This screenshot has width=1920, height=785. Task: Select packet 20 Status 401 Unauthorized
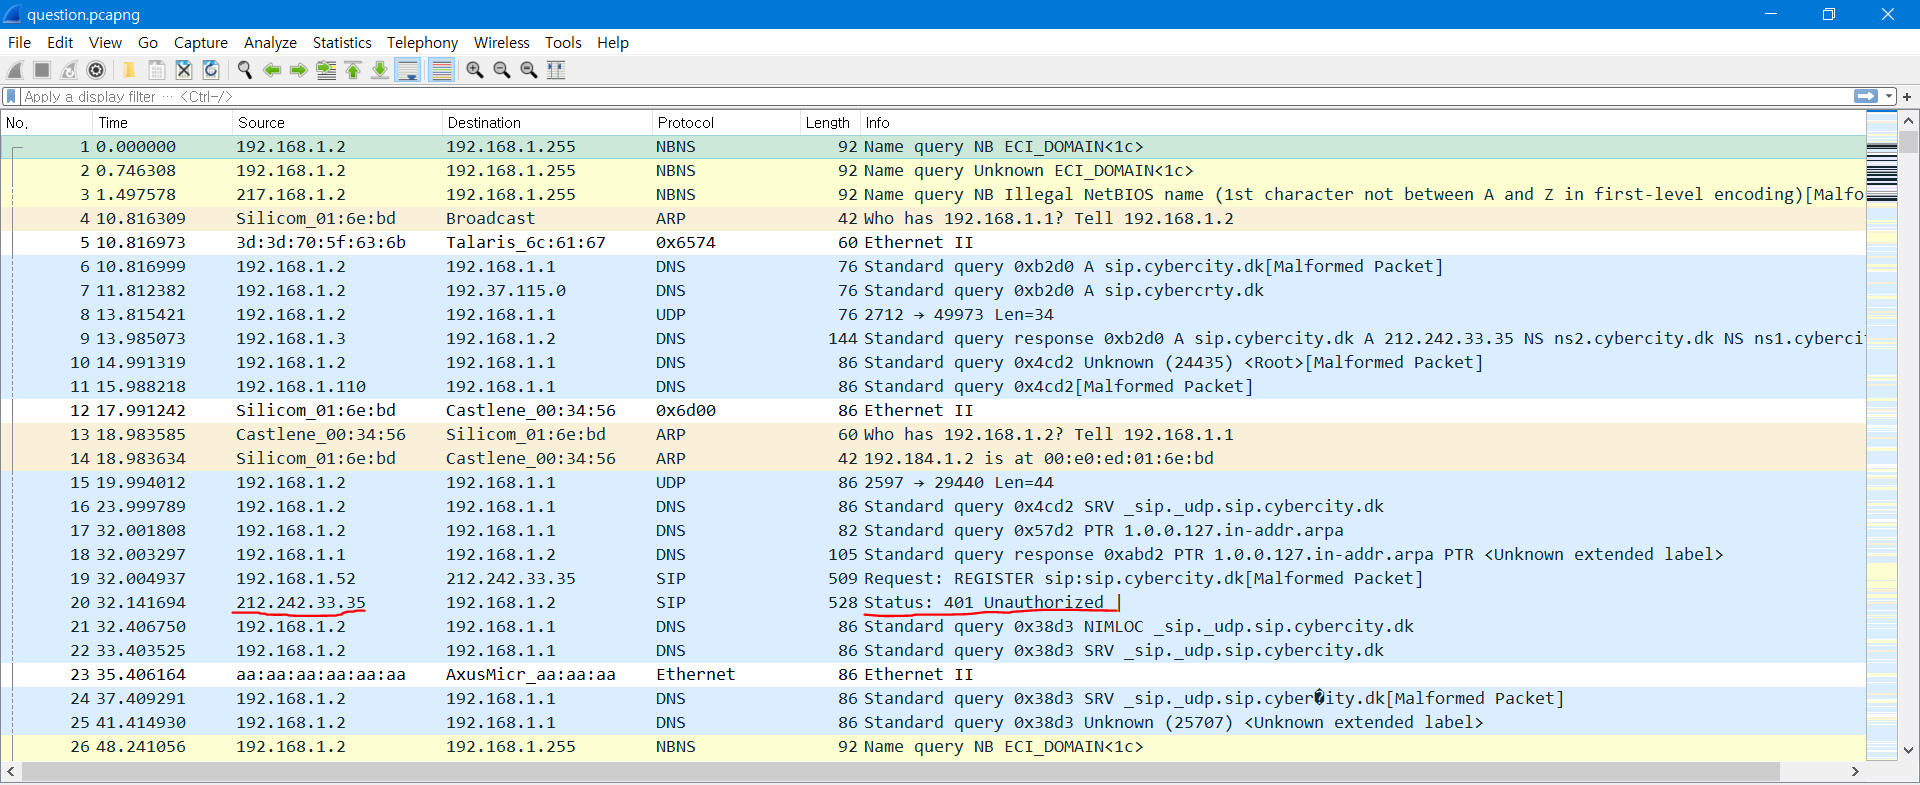(934, 603)
